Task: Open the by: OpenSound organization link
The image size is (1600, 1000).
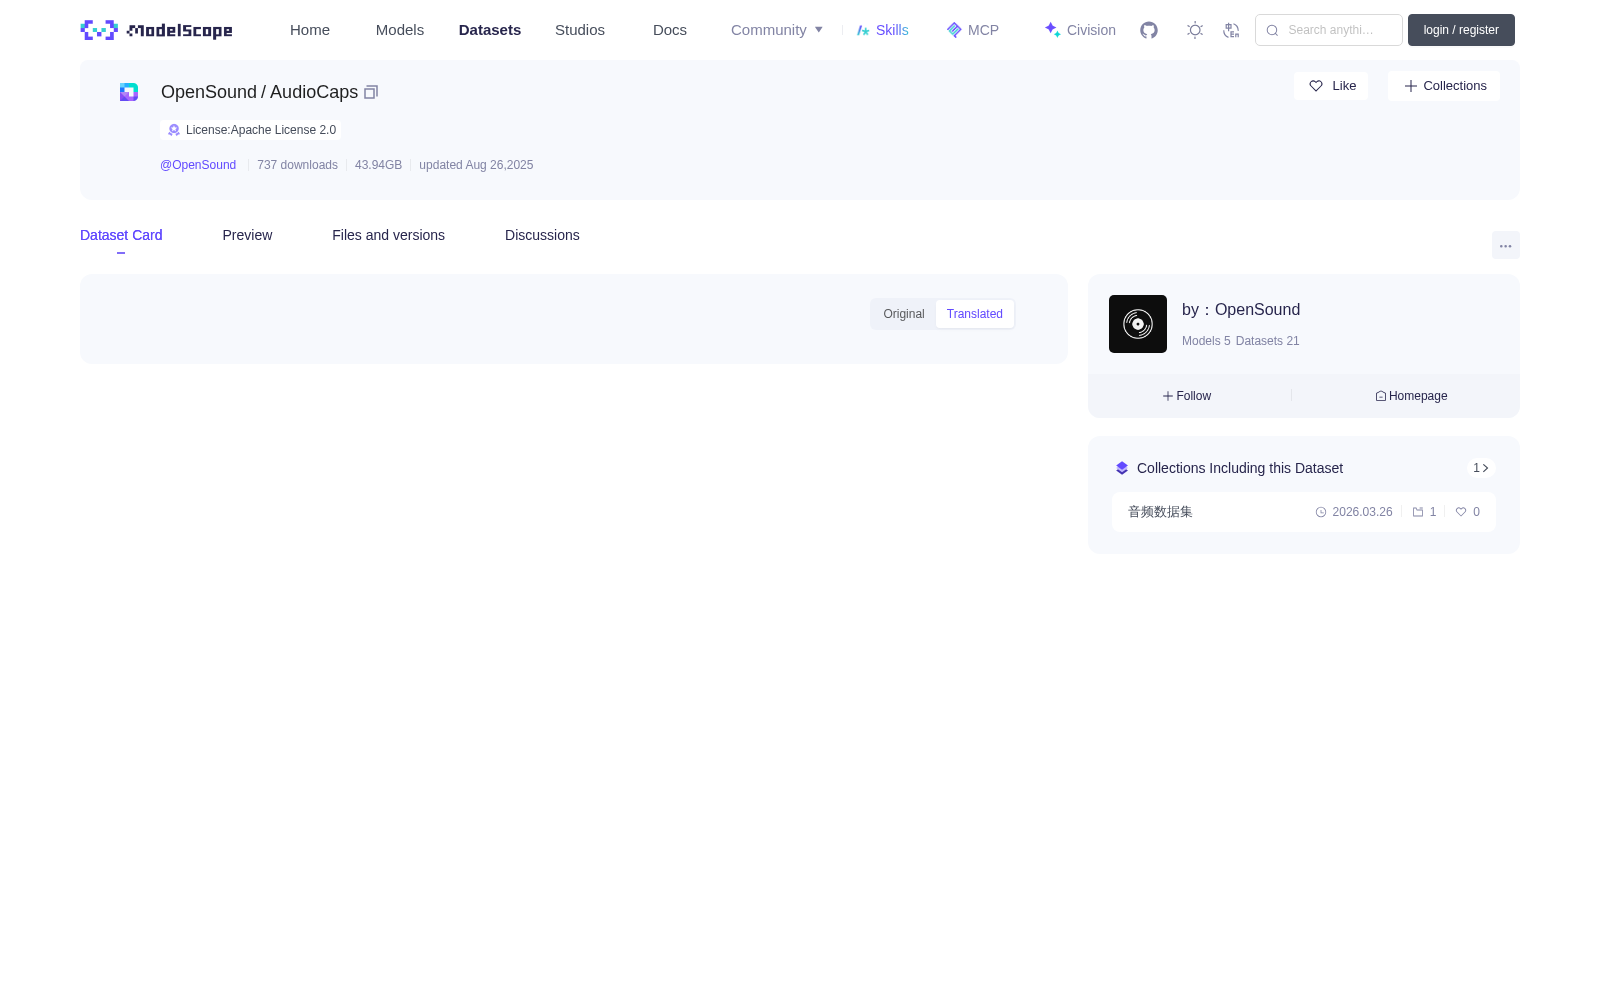Action: (1241, 310)
